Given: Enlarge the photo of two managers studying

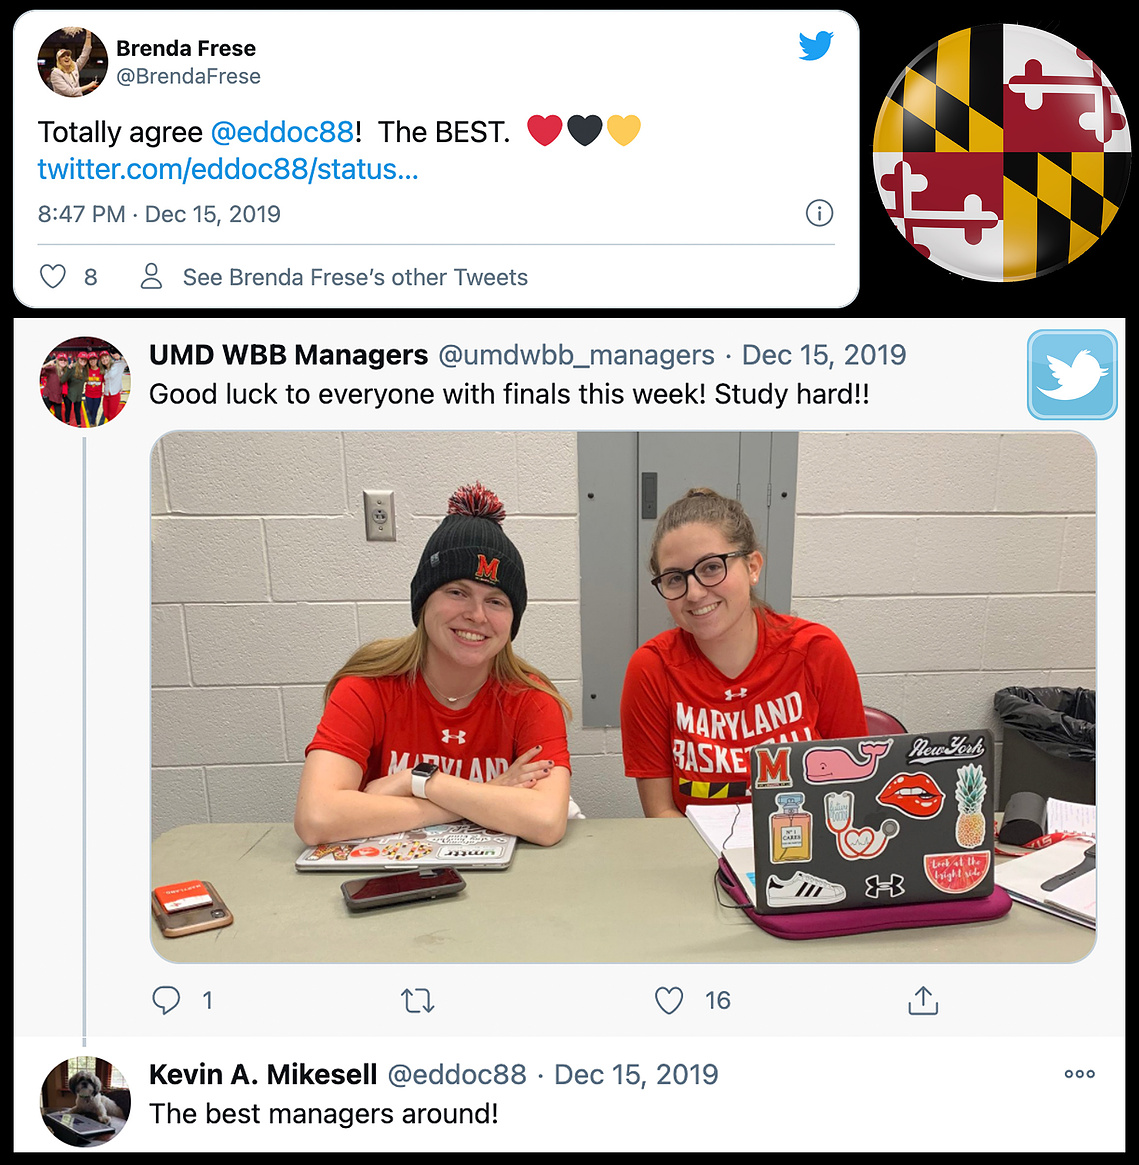Looking at the screenshot, I should click(623, 697).
